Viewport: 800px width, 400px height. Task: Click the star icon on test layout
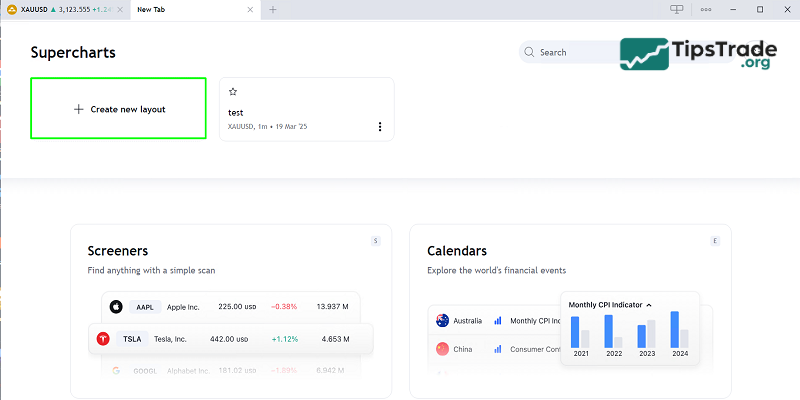pyautogui.click(x=233, y=91)
